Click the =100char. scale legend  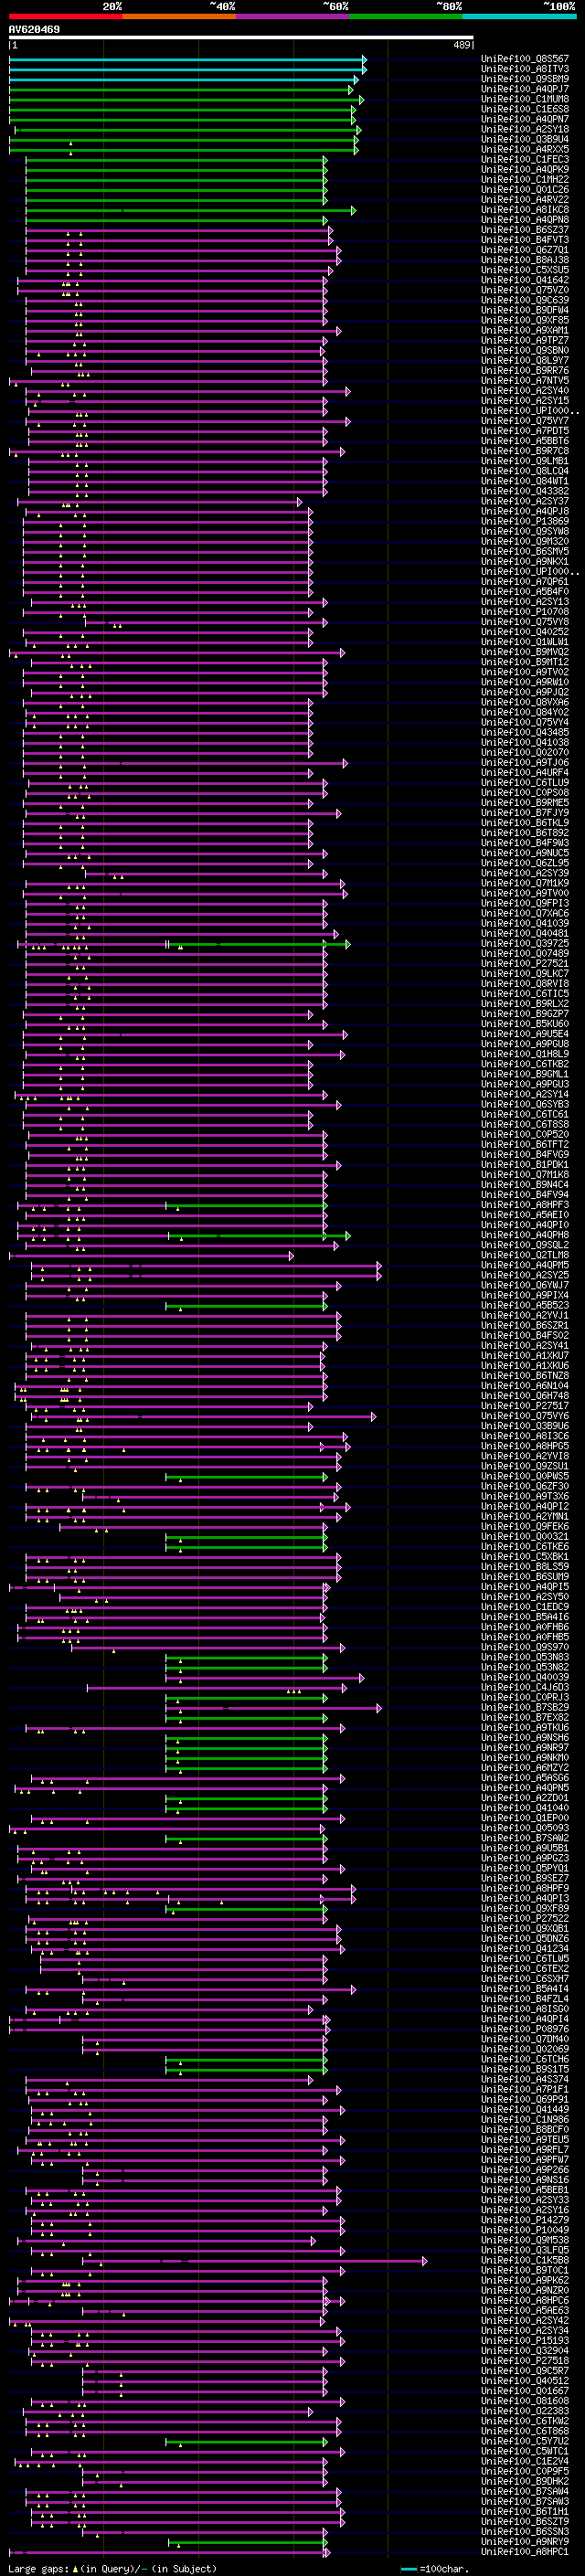point(433,2569)
